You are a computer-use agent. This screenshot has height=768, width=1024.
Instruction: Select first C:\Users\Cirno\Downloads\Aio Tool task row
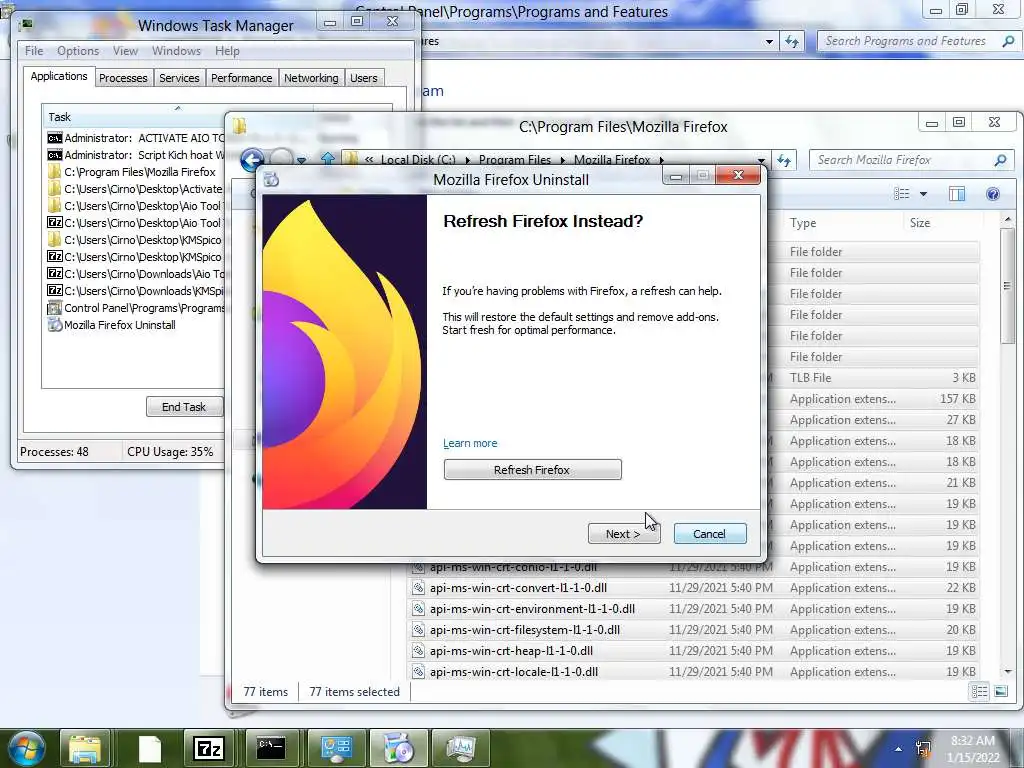point(135,274)
